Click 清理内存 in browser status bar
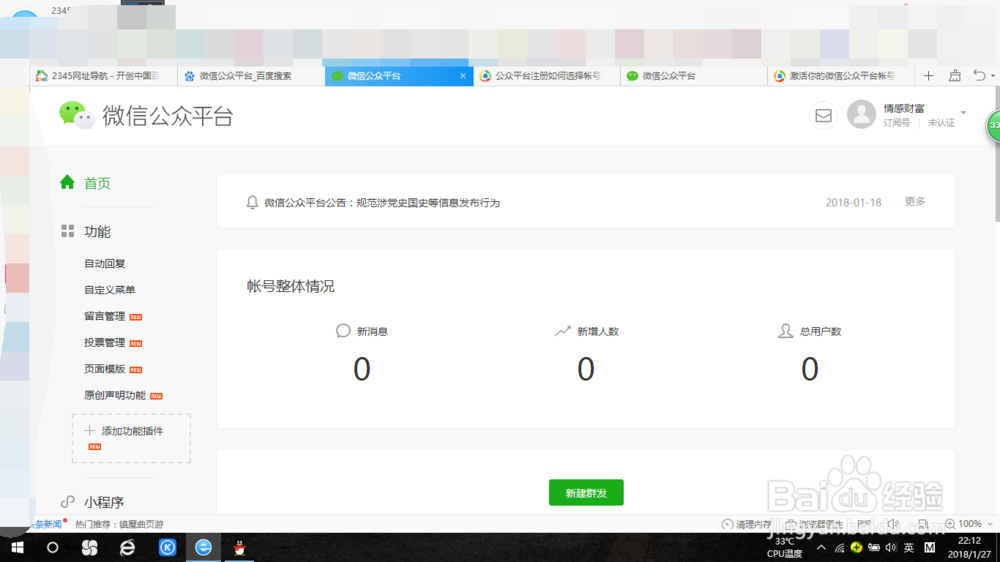 [x=746, y=524]
